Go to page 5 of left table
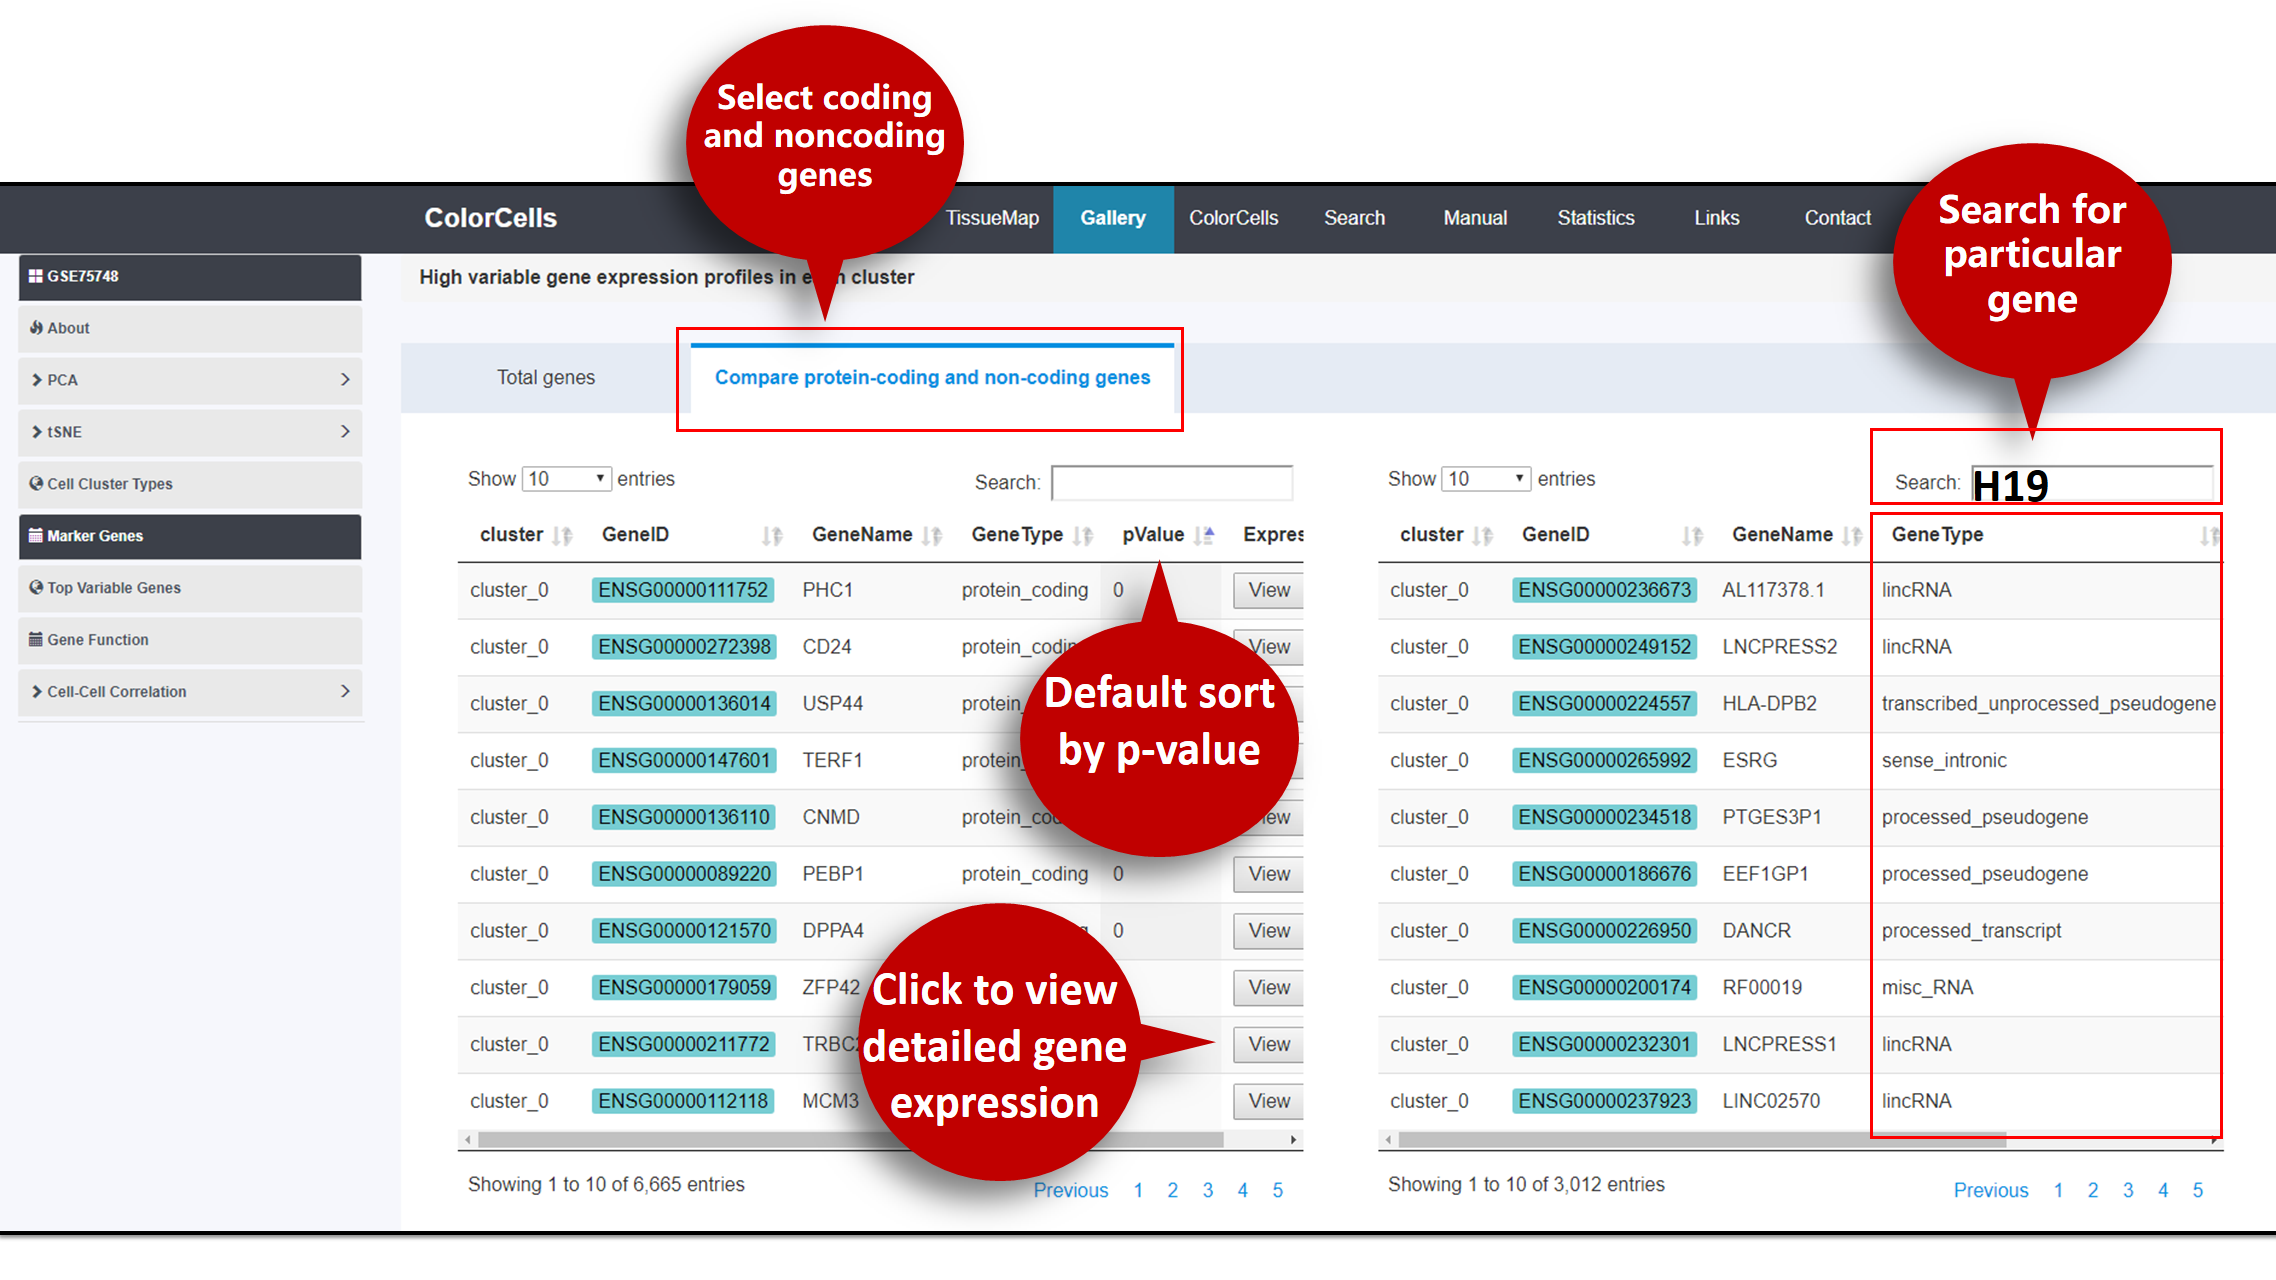This screenshot has height=1280, width=2276. coord(1277,1190)
